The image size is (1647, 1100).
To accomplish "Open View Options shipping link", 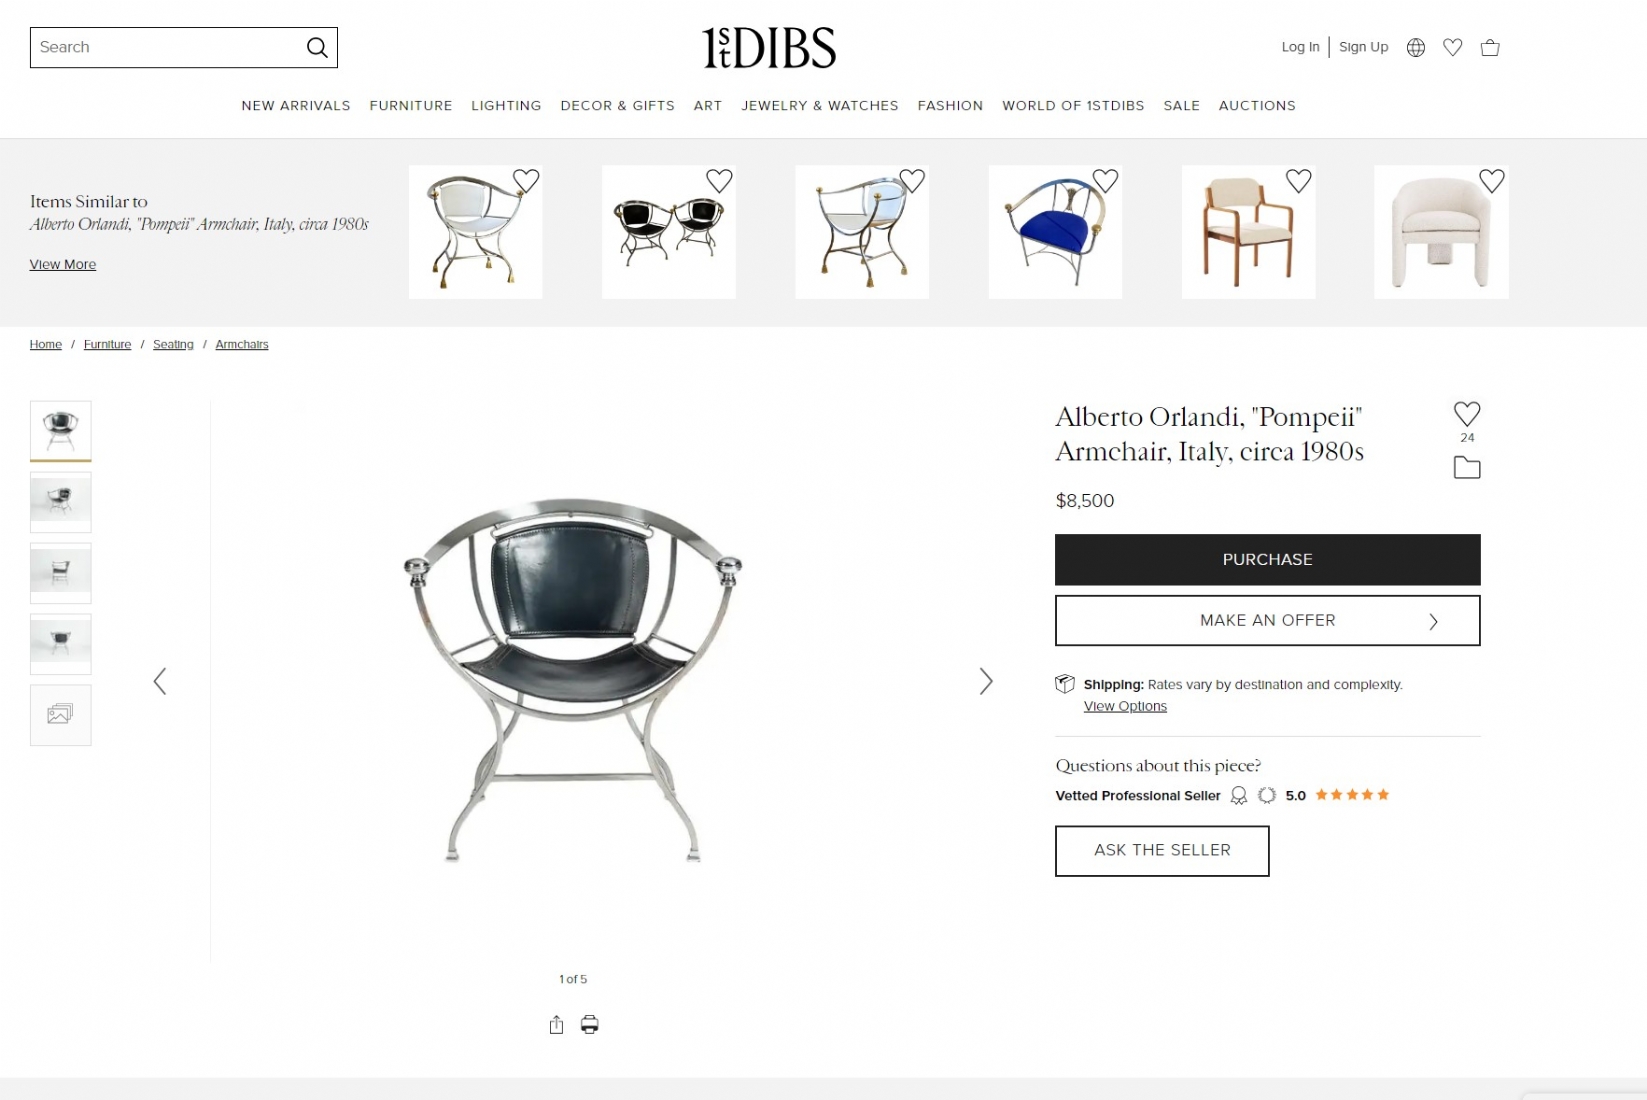I will pos(1125,706).
